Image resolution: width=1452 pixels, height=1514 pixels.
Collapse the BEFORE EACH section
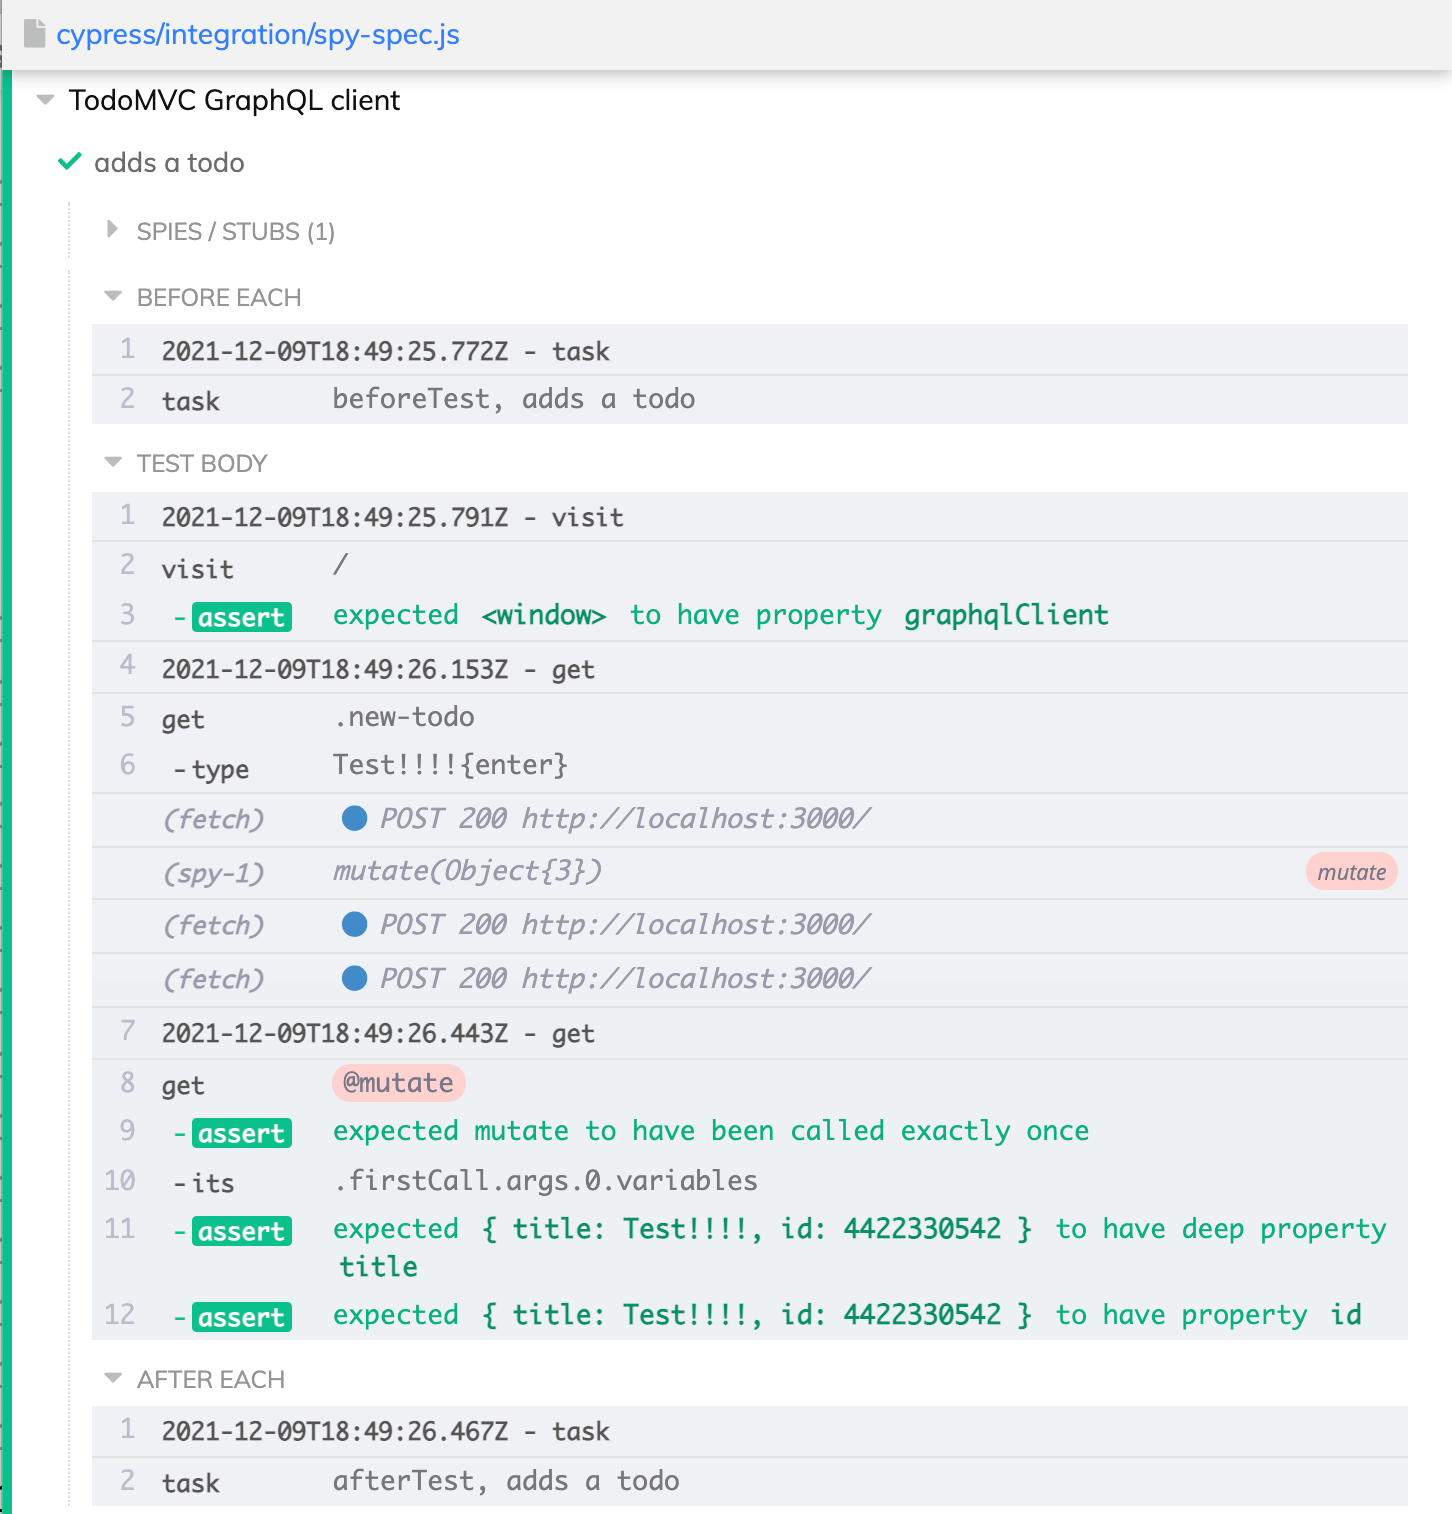point(111,295)
